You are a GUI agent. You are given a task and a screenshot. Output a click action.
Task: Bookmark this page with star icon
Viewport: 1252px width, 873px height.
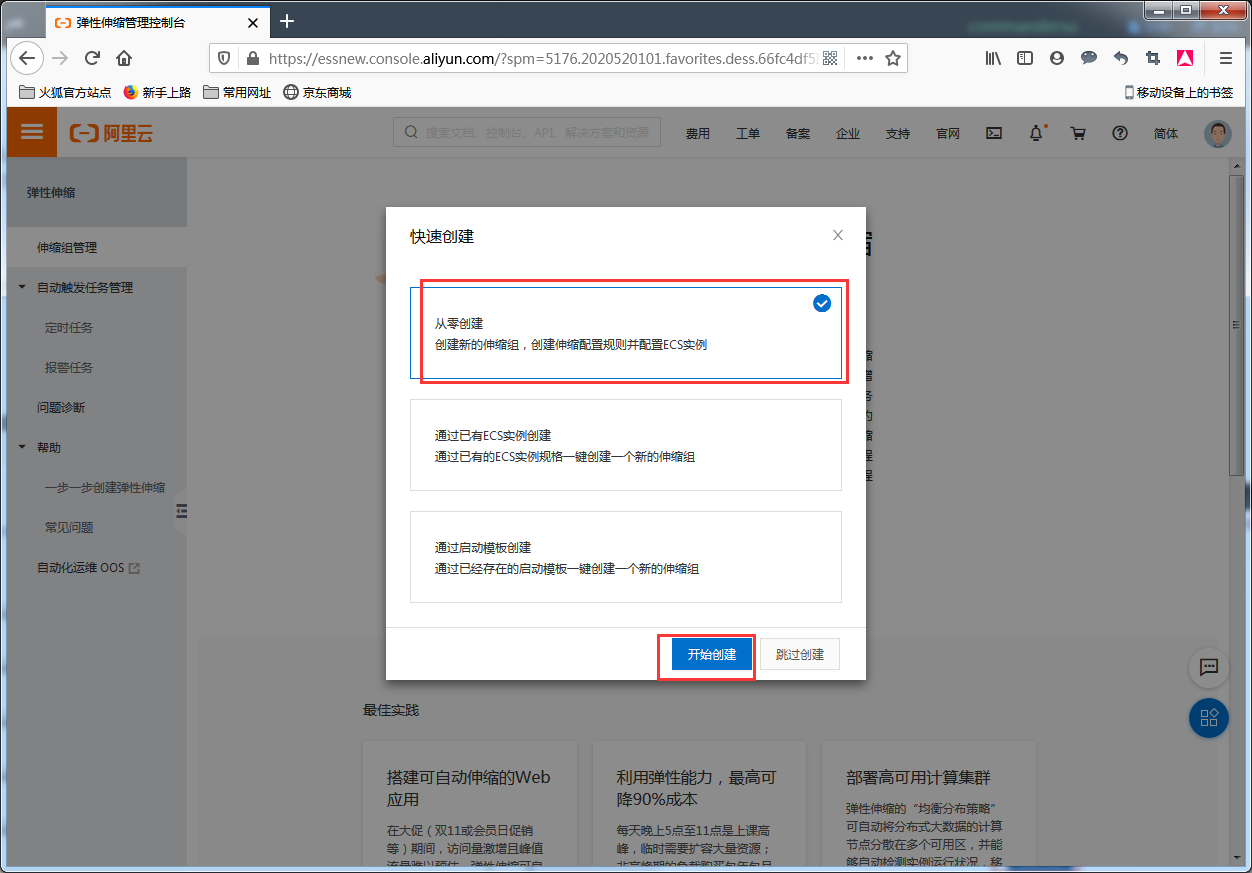coord(893,58)
